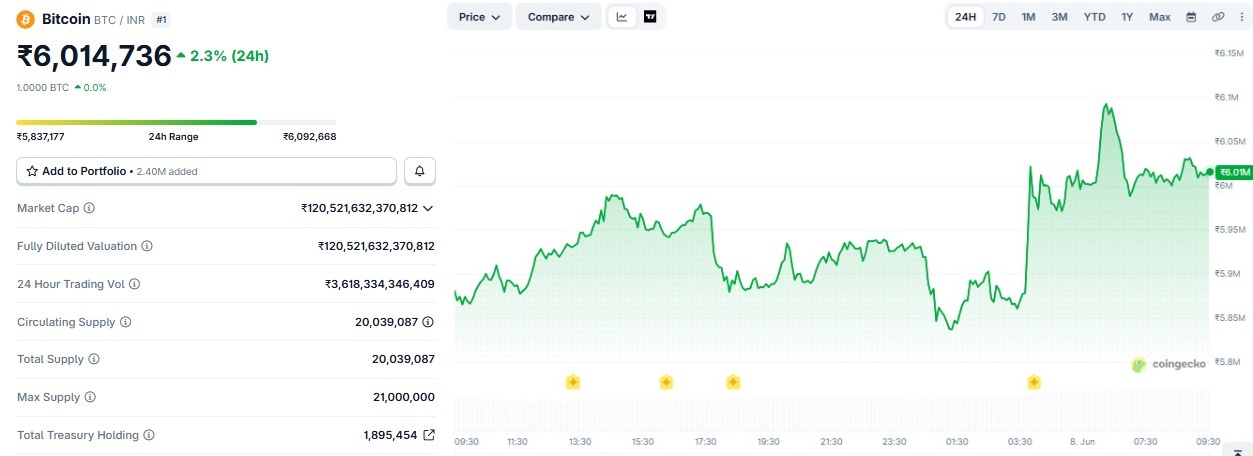Image resolution: width=1253 pixels, height=456 pixels.
Task: Select the 24H time range
Action: point(965,17)
